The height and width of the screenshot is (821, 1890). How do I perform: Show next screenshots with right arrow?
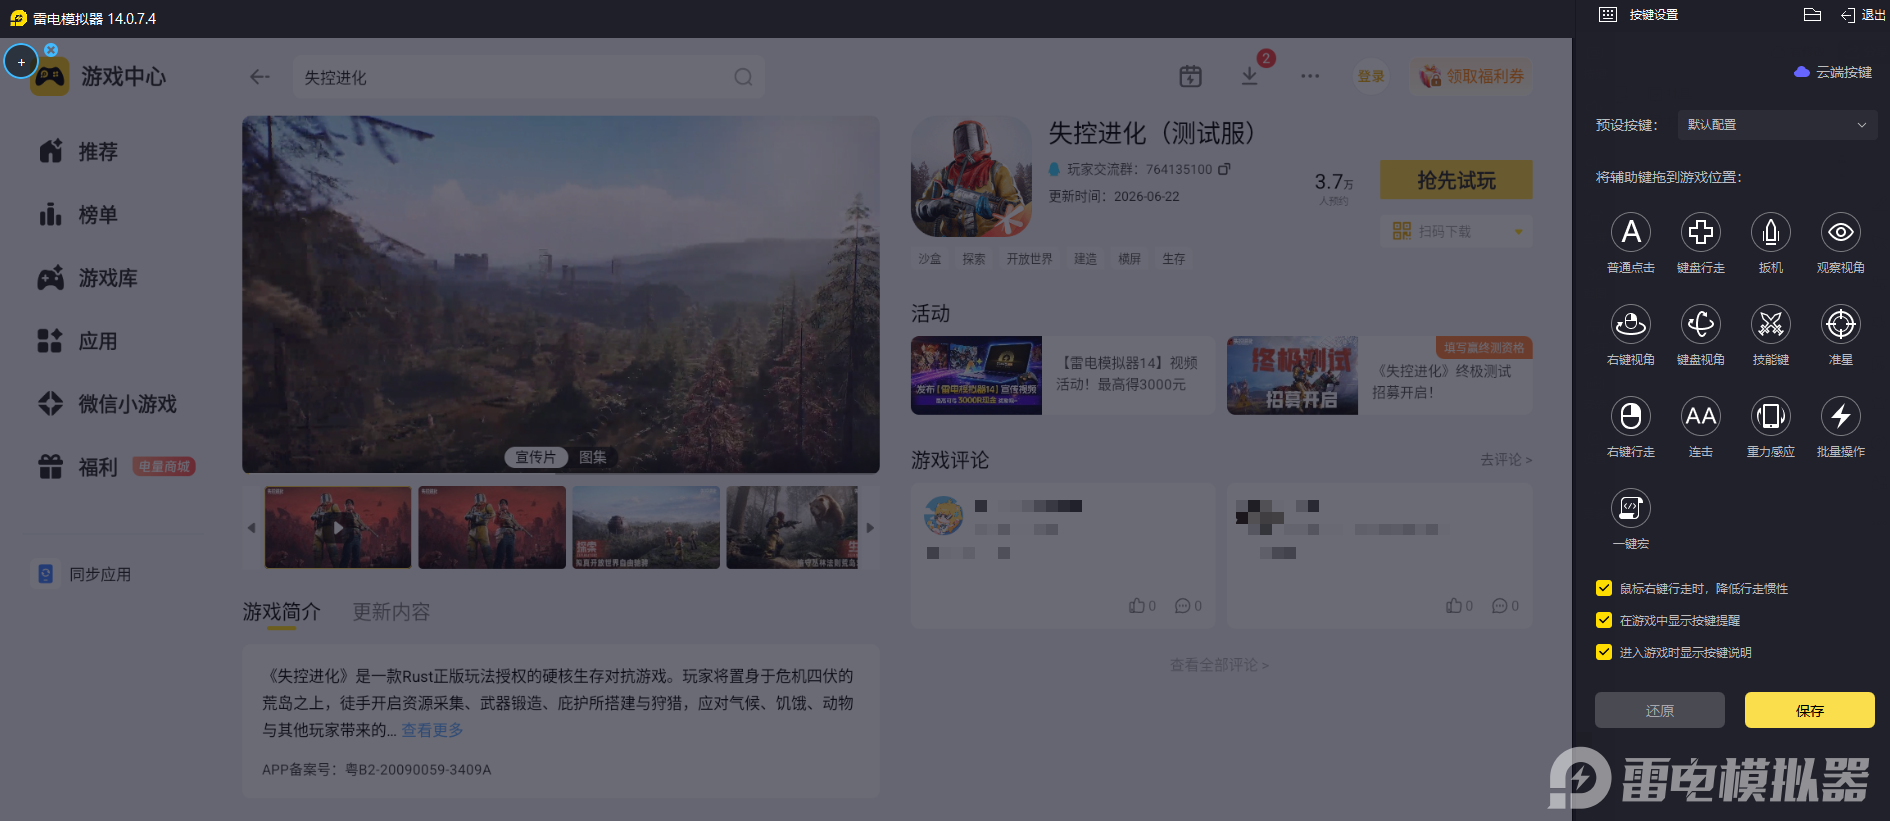[x=870, y=528]
